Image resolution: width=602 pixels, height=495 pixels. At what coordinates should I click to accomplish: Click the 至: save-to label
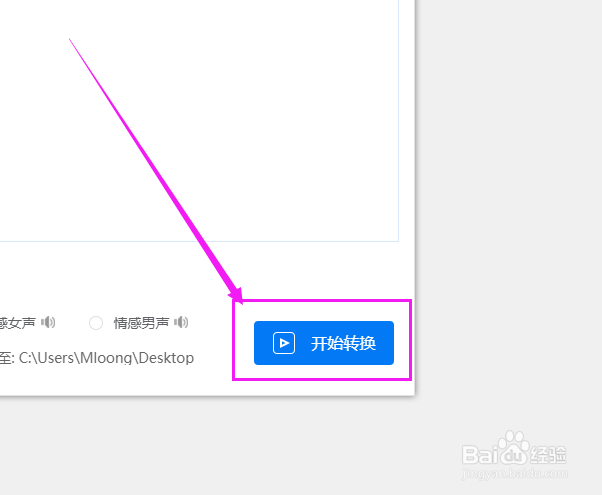[7, 358]
